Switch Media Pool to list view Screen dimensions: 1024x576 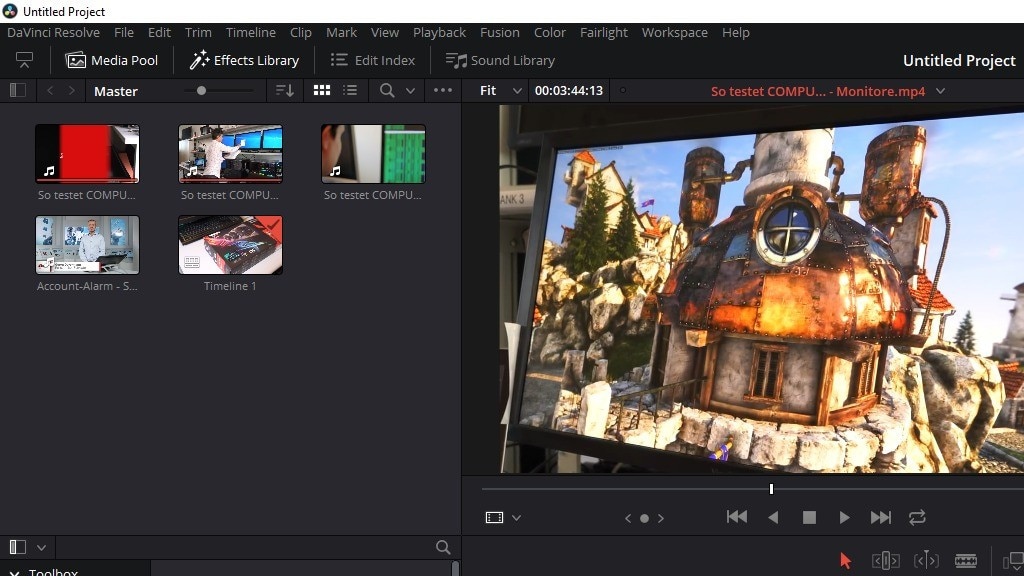tap(350, 90)
